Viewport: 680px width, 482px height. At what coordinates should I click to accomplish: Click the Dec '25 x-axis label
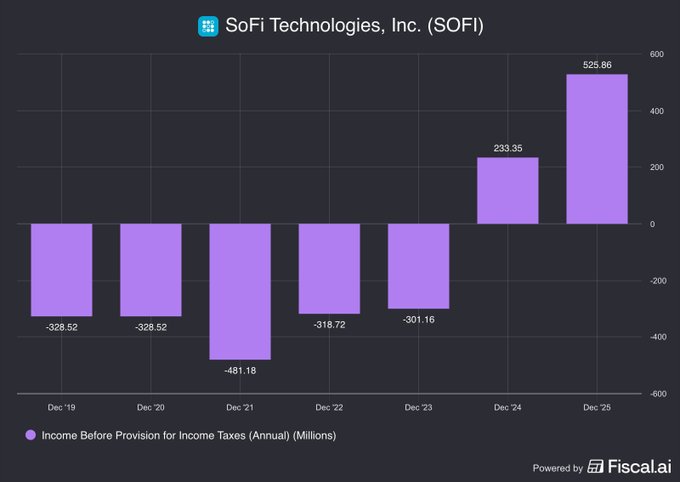[597, 408]
